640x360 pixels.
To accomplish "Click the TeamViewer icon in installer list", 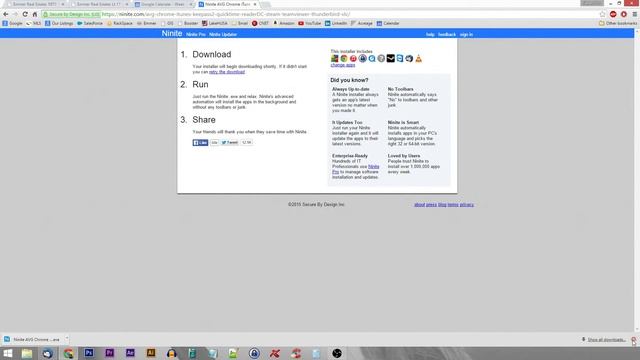I will pyautogui.click(x=400, y=59).
